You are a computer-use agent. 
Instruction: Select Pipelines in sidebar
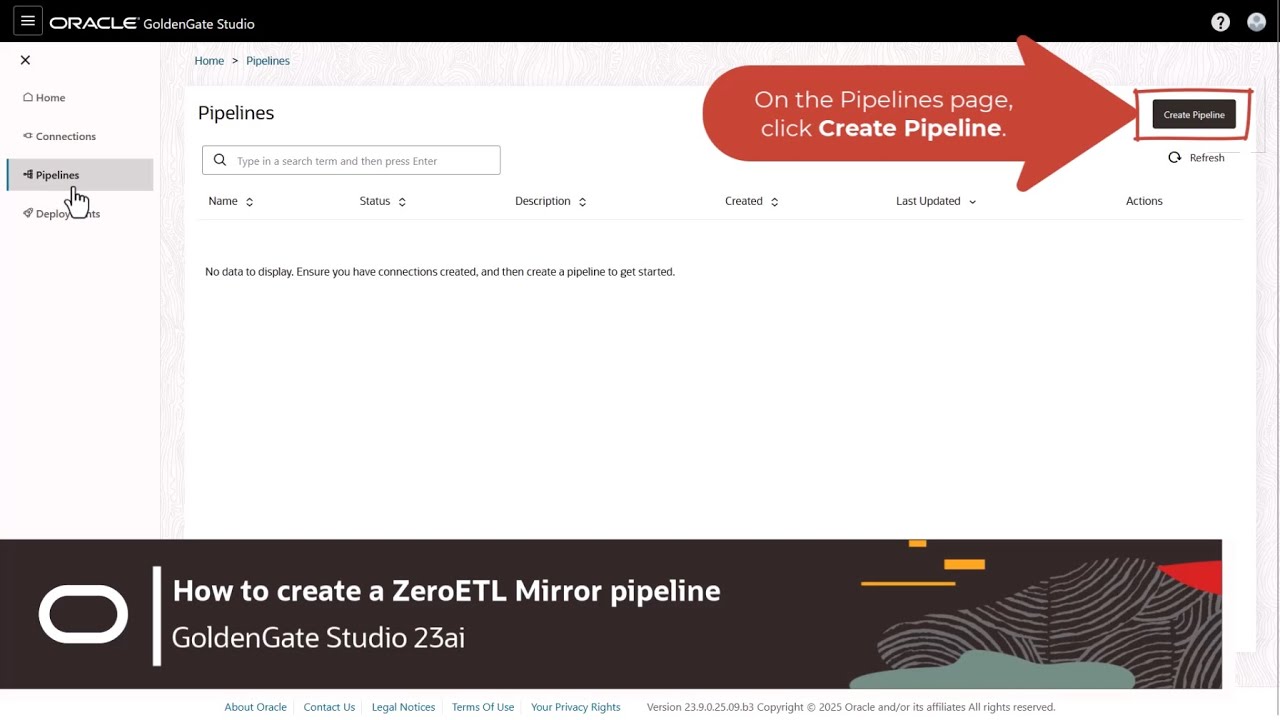tap(80, 175)
